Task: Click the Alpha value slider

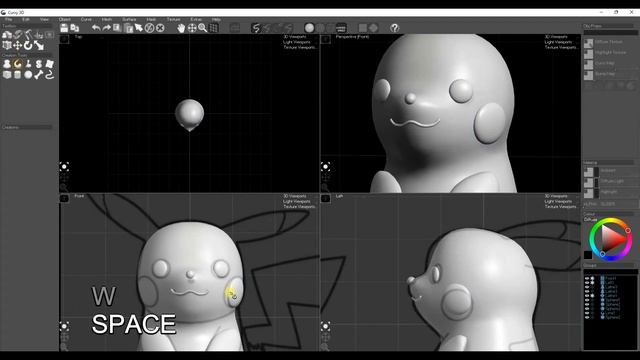Action: tap(611, 204)
